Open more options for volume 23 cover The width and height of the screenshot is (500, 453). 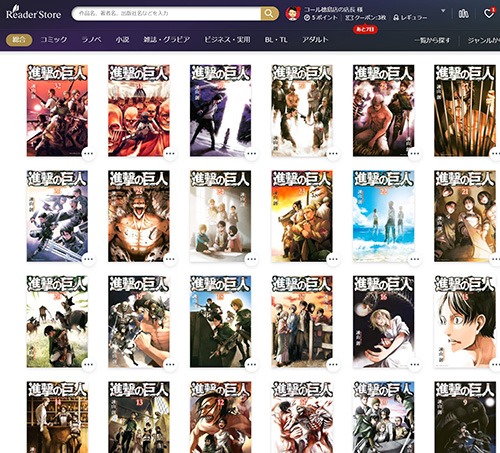tap(333, 259)
